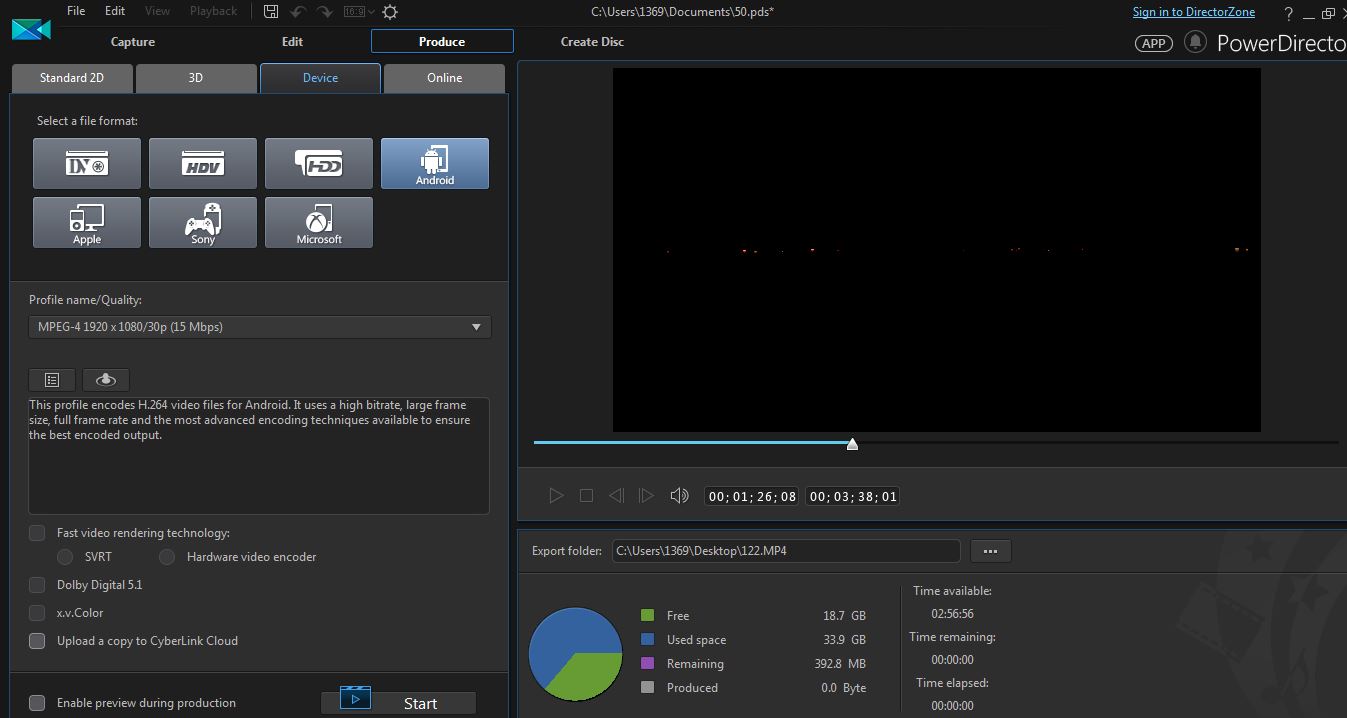Click the PowerDirector logo icon

pos(31,28)
